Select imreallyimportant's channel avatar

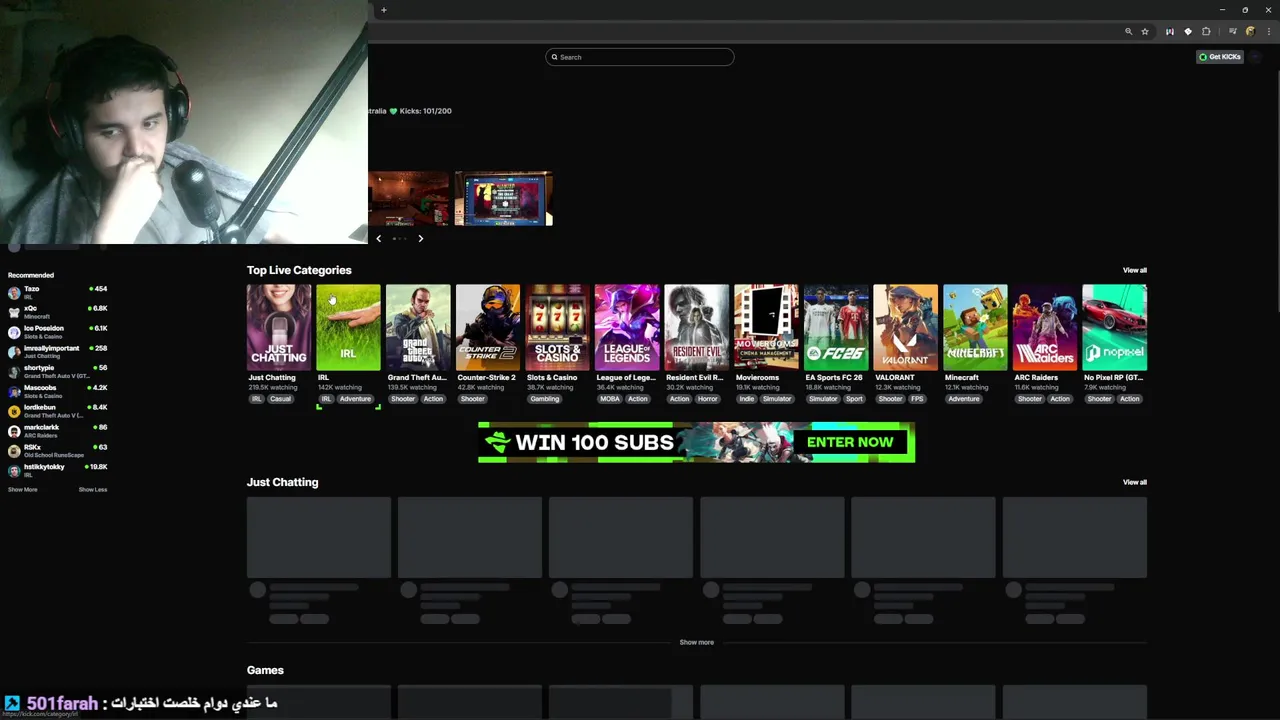pyautogui.click(x=14, y=352)
